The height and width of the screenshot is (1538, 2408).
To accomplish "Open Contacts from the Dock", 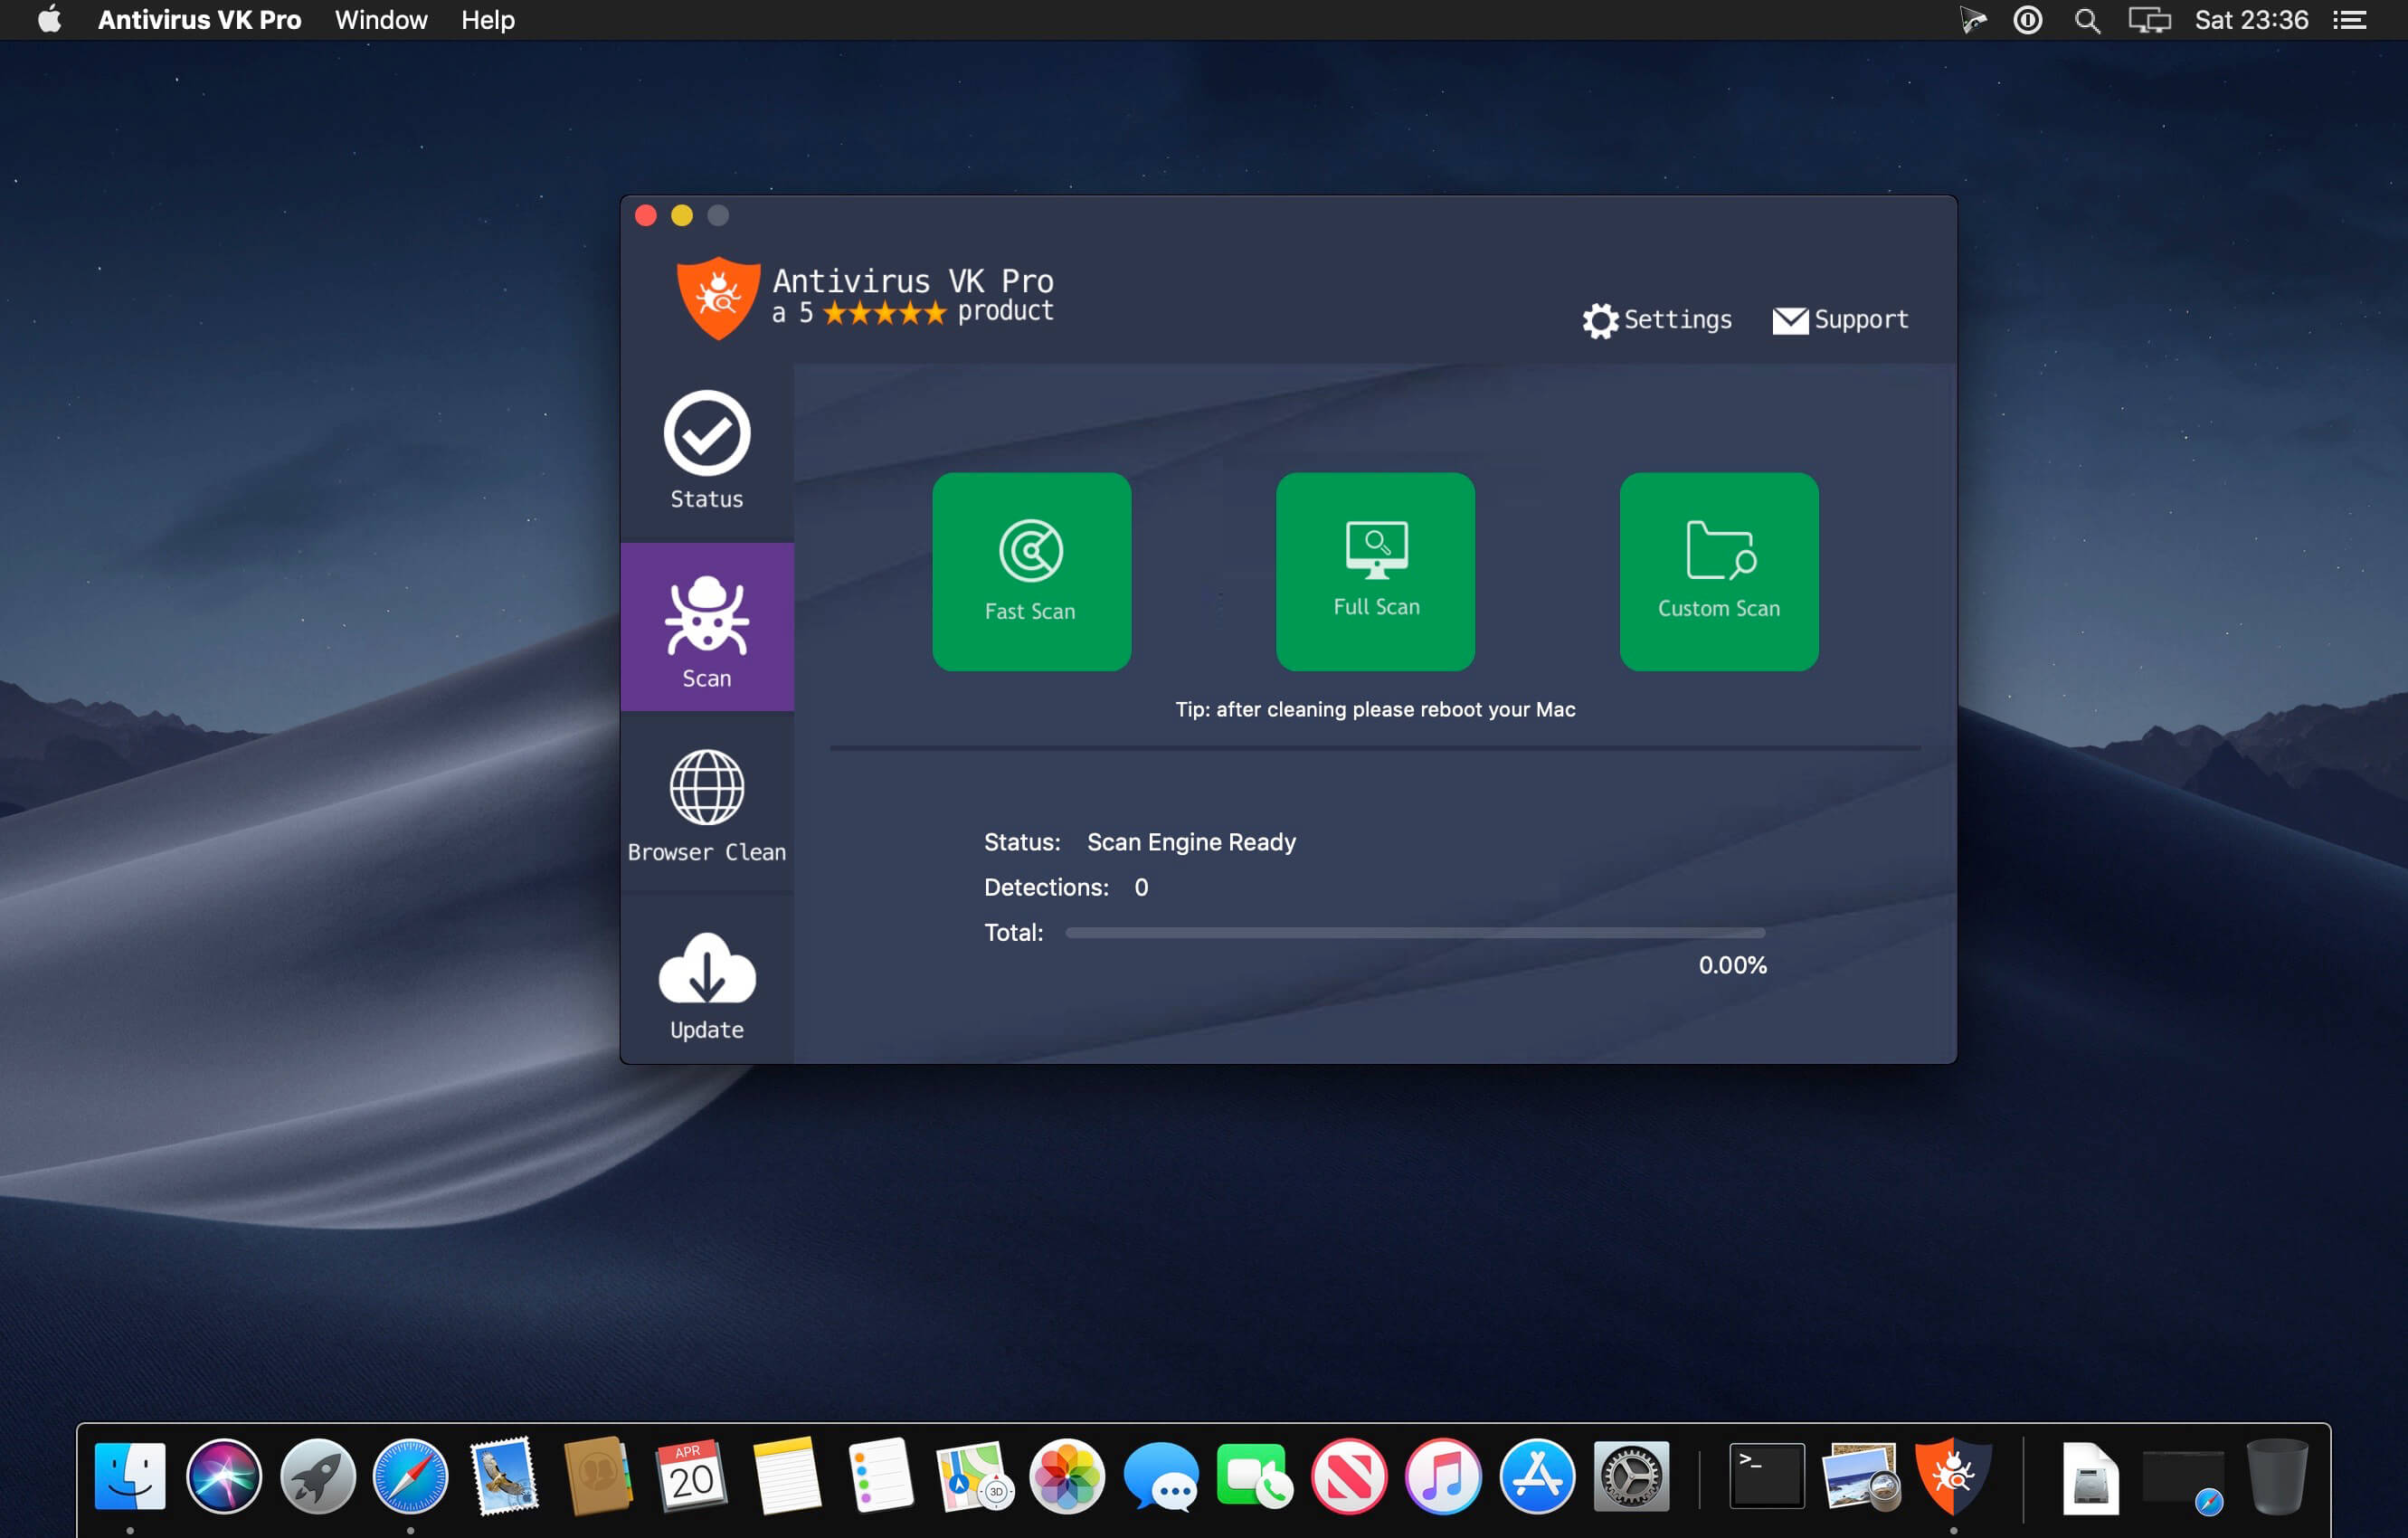I will (598, 1476).
